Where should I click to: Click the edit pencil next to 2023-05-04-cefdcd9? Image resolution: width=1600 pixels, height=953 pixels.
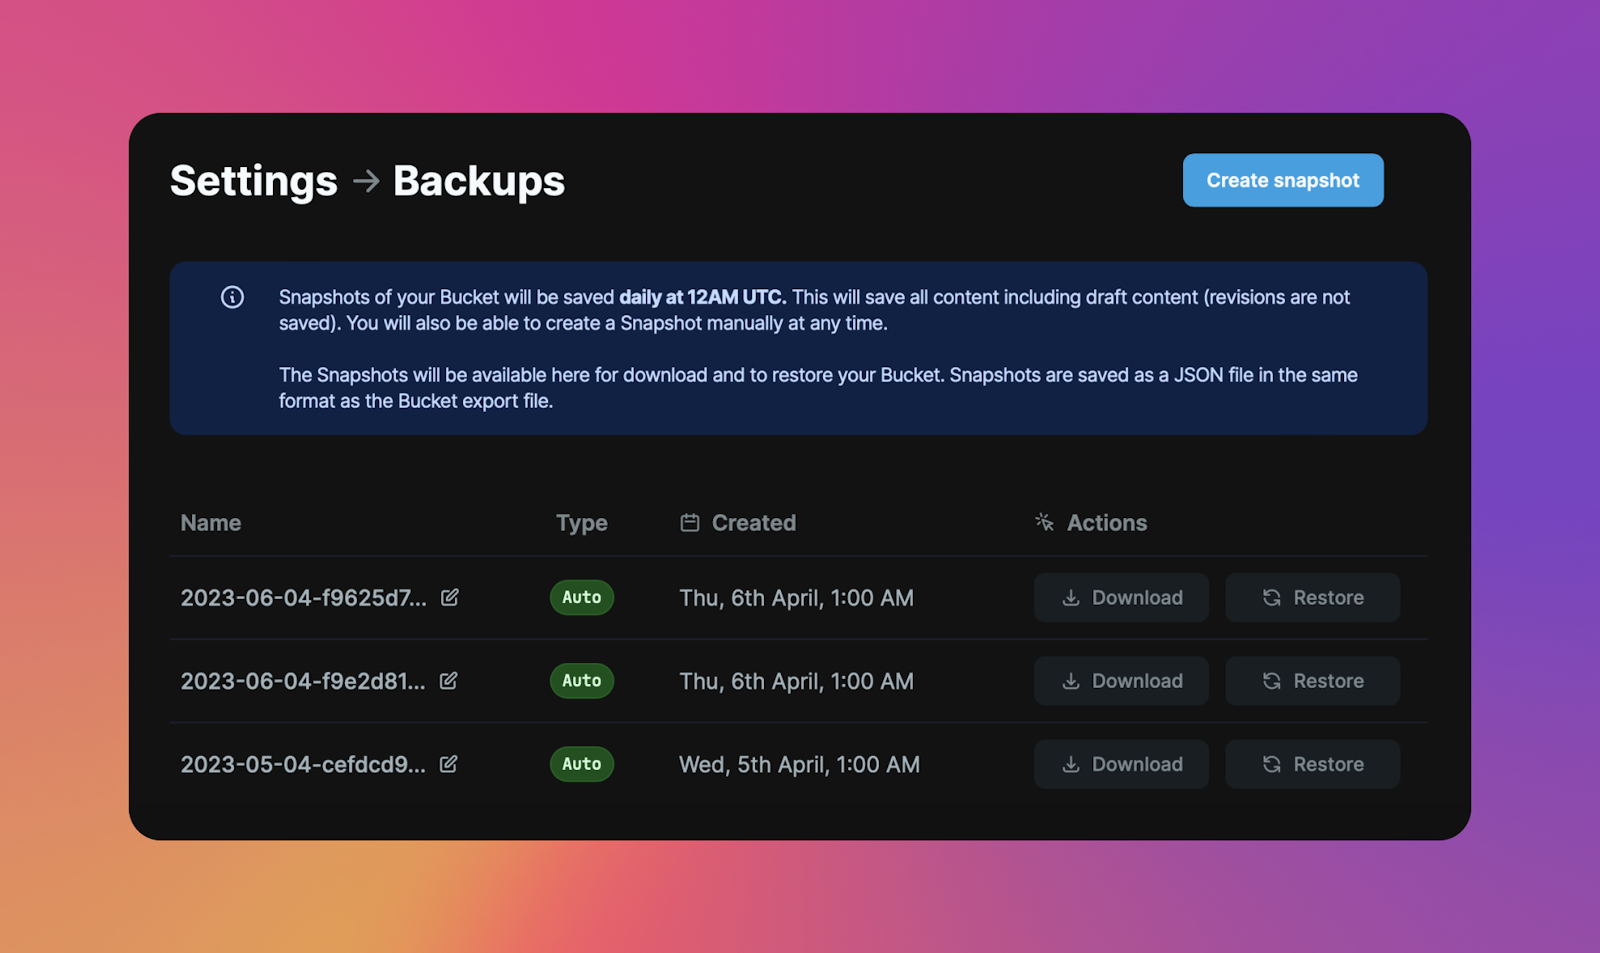pyautogui.click(x=449, y=764)
